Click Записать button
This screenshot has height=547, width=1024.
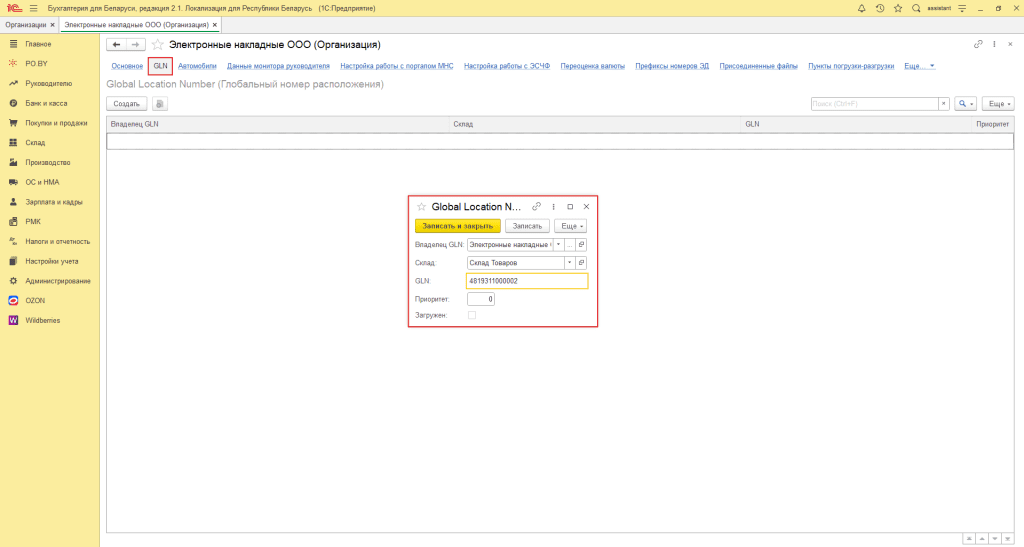pos(527,226)
